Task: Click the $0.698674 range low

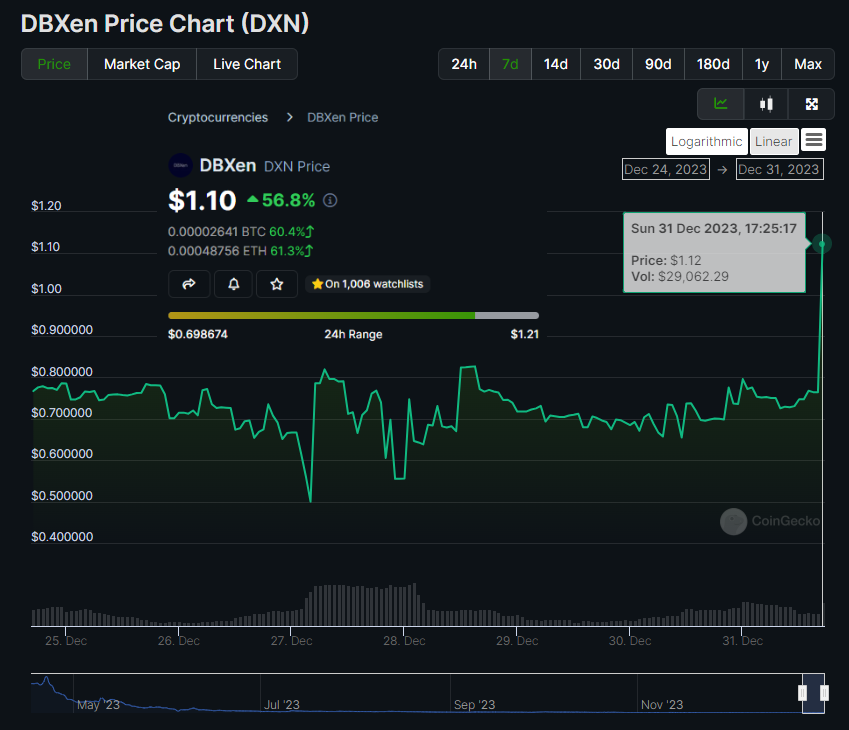Action: pyautogui.click(x=198, y=334)
